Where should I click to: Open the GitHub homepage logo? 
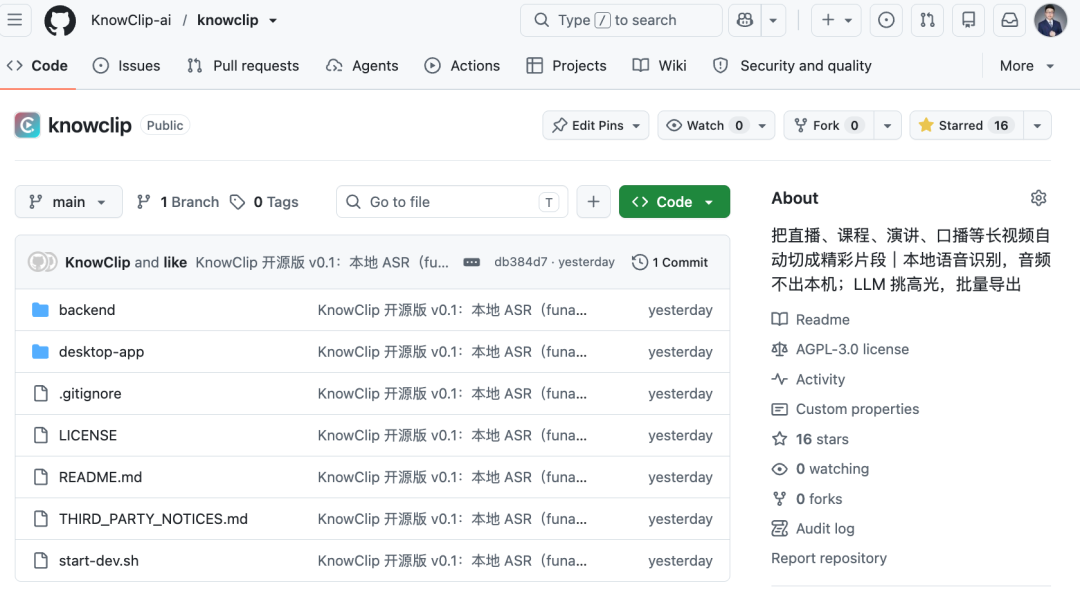60,20
